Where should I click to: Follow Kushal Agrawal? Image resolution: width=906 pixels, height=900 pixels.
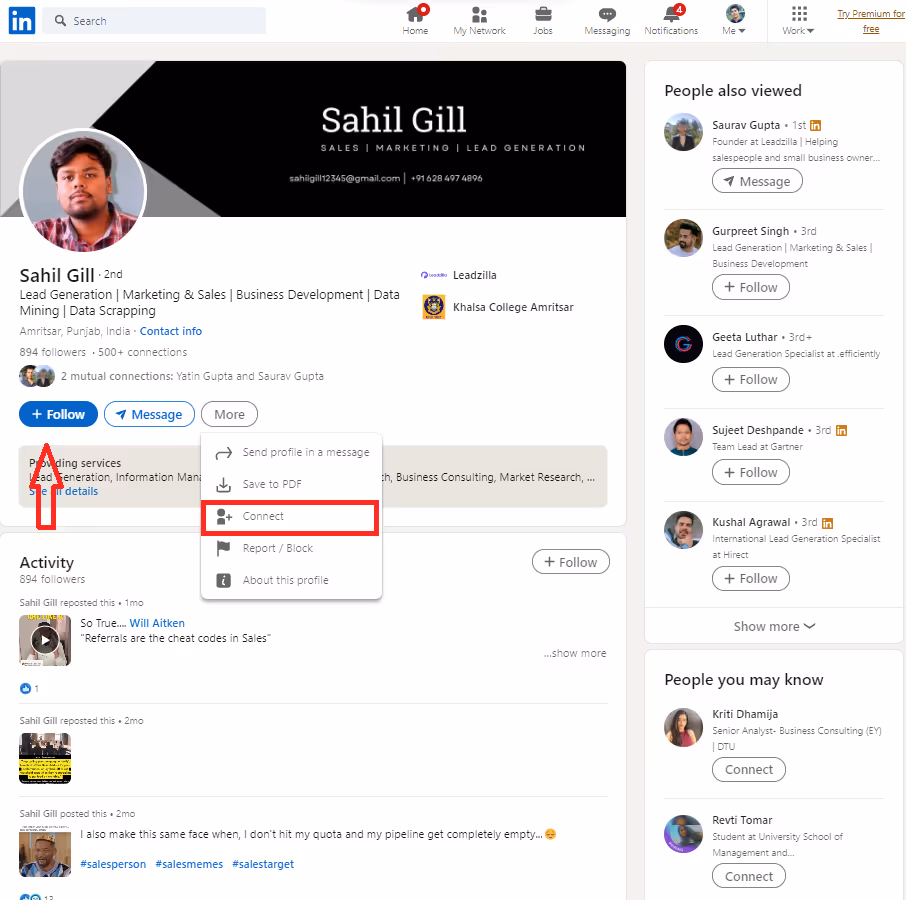(751, 578)
